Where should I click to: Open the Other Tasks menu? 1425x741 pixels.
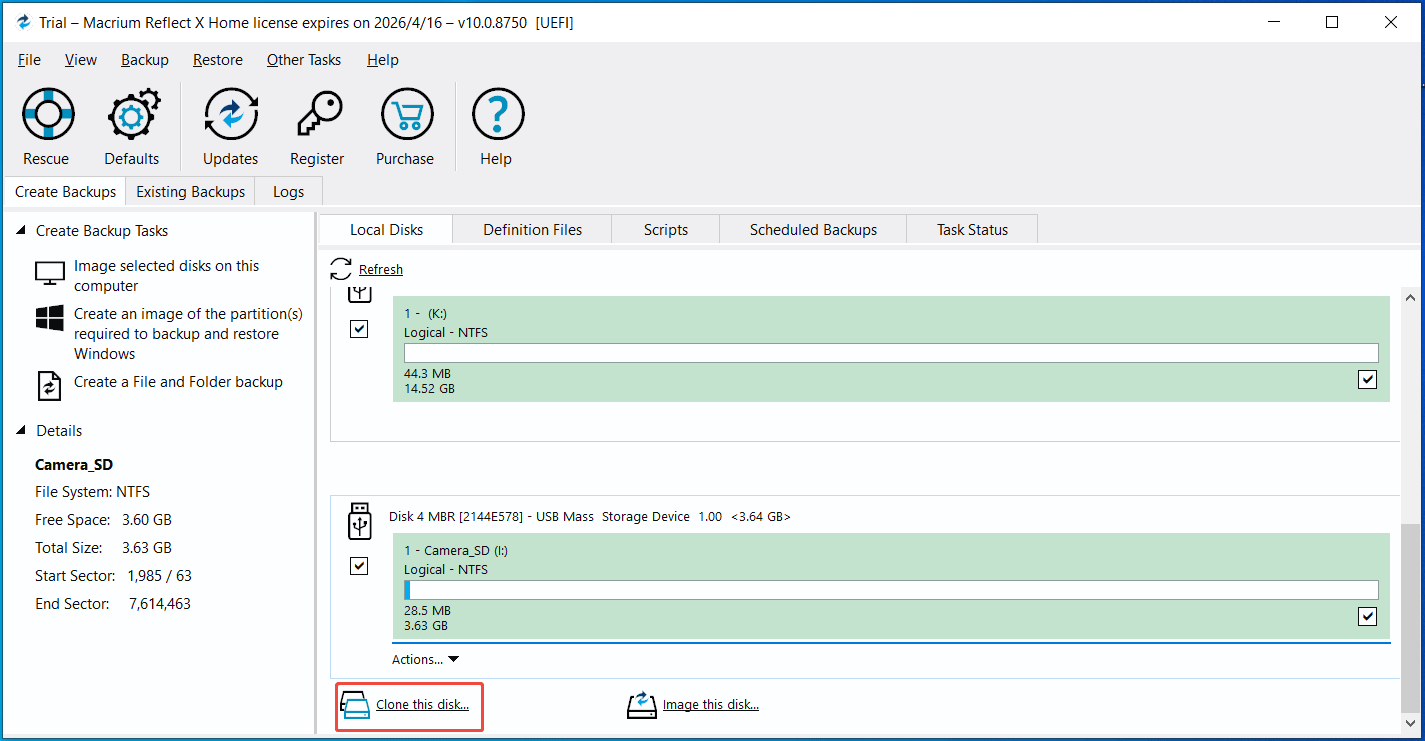[304, 60]
